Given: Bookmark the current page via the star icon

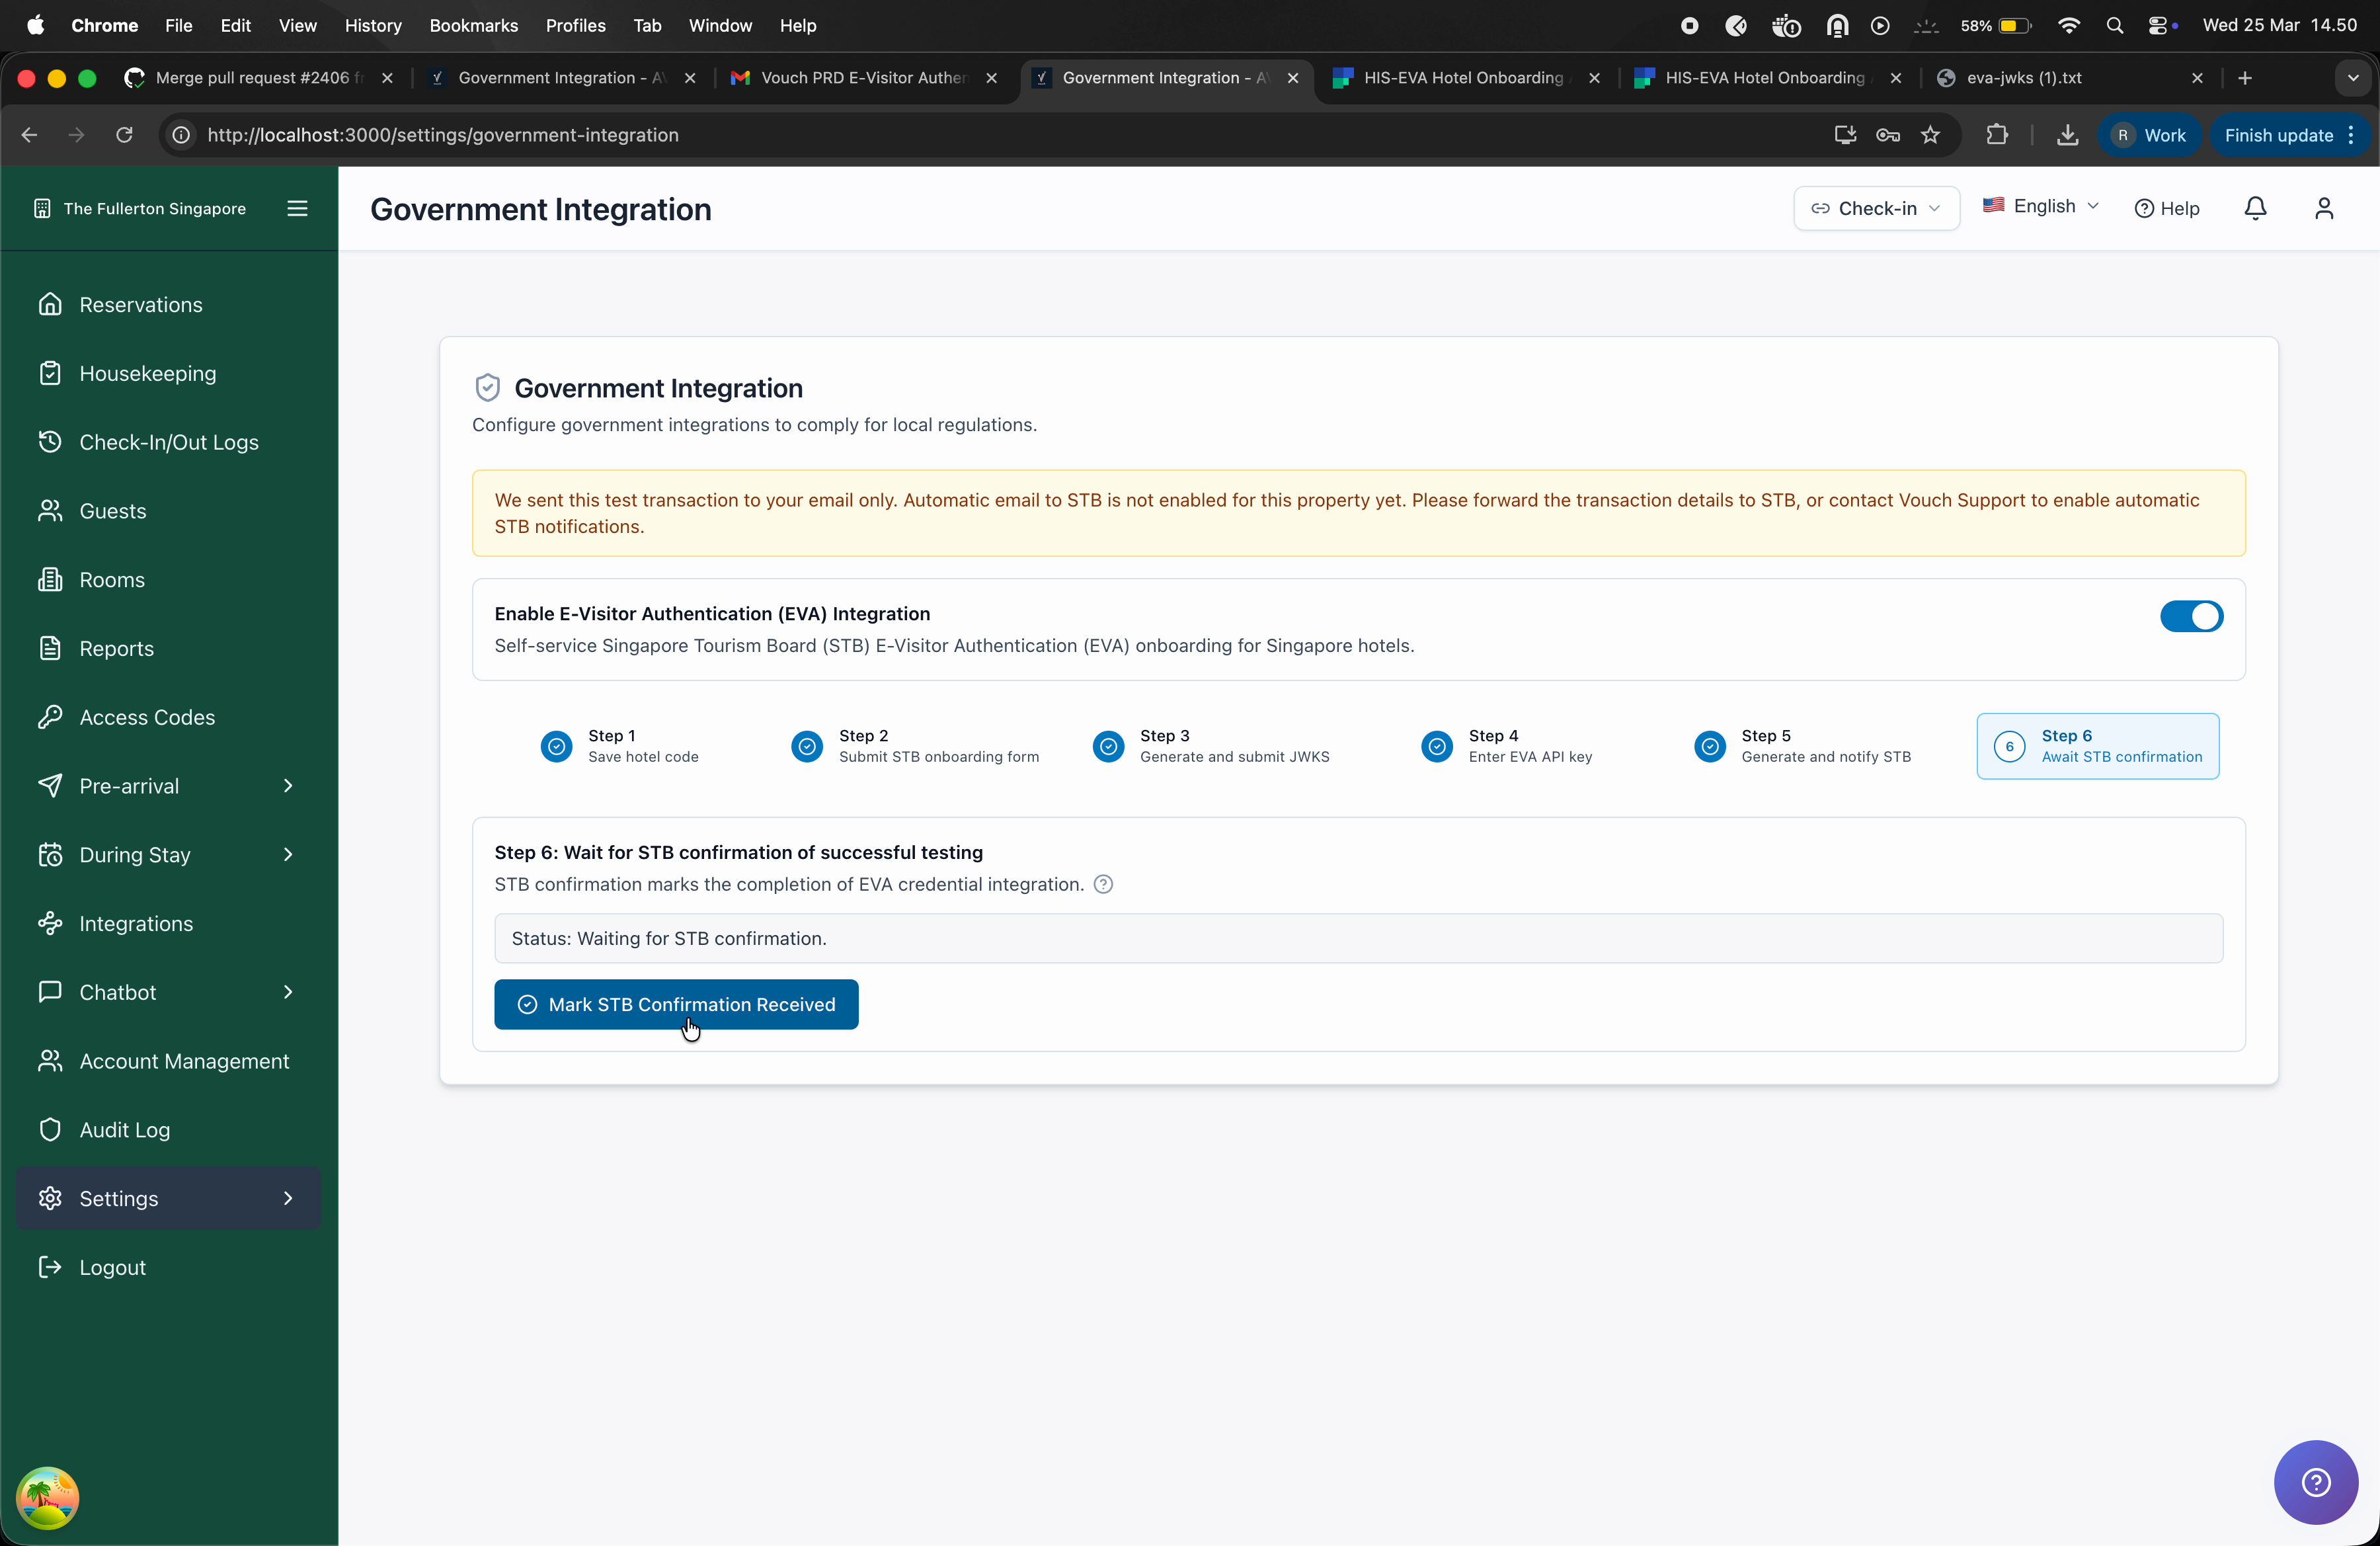Looking at the screenshot, I should 1930,135.
